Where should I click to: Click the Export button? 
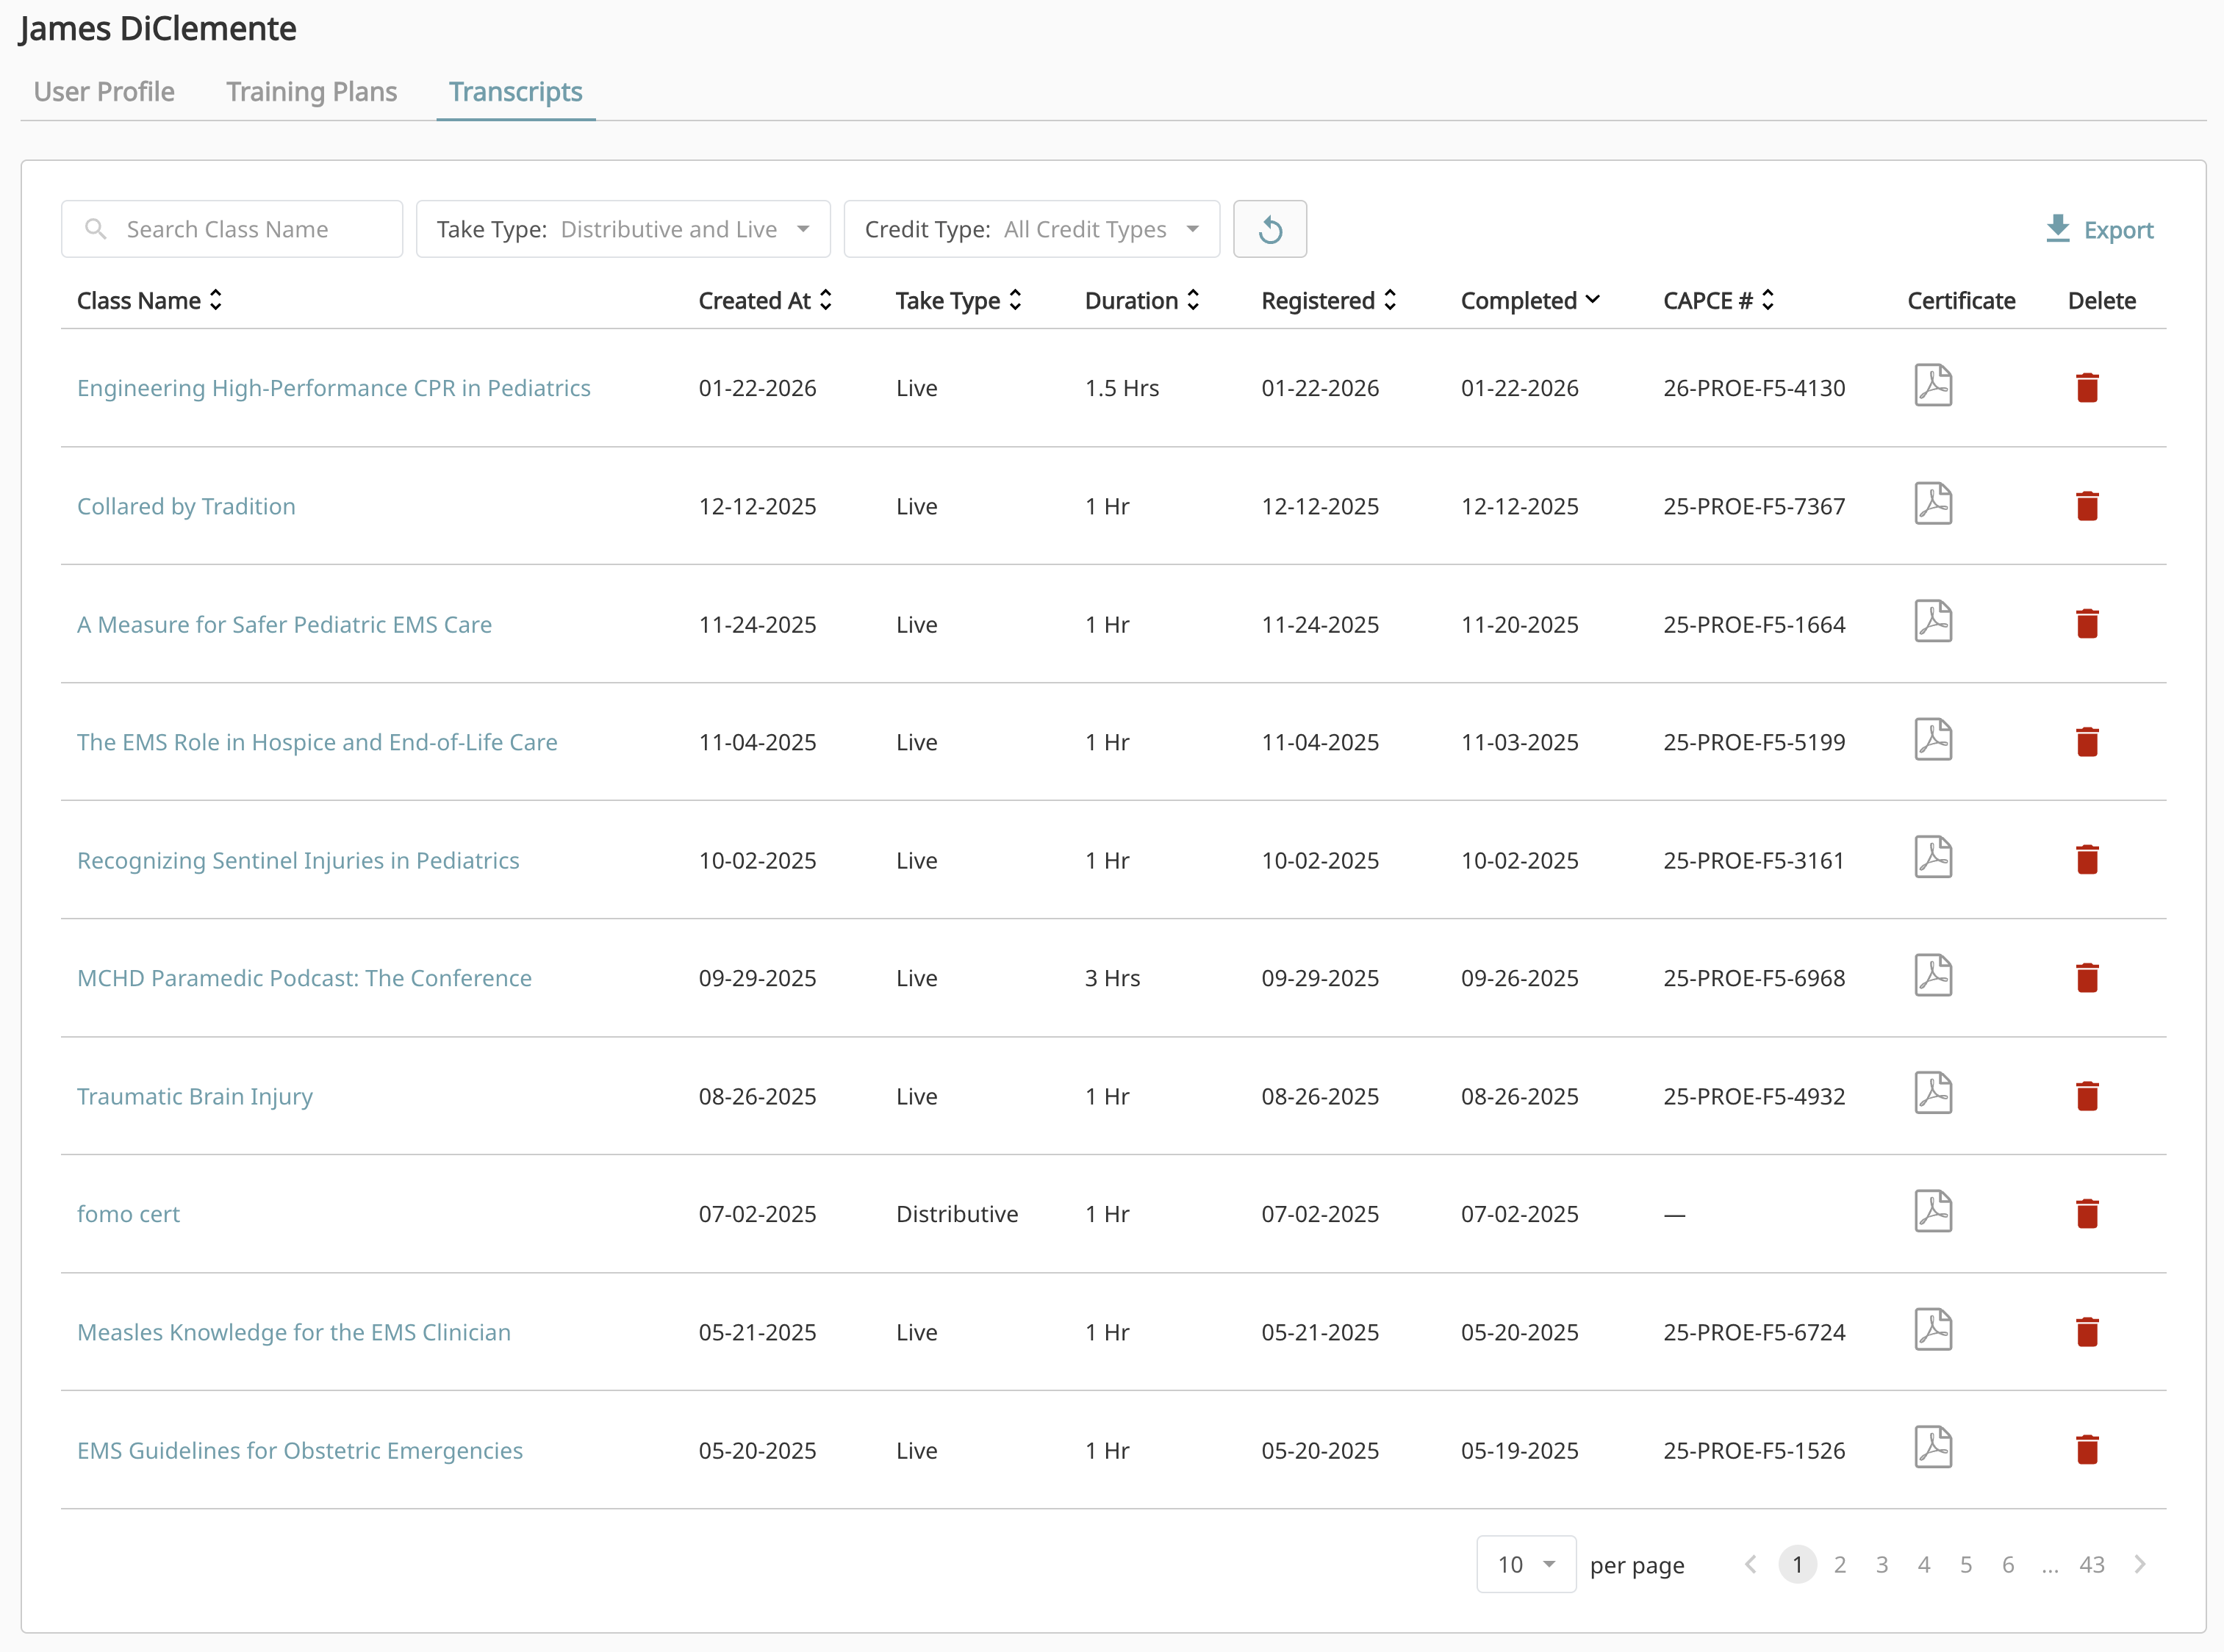[x=2098, y=229]
